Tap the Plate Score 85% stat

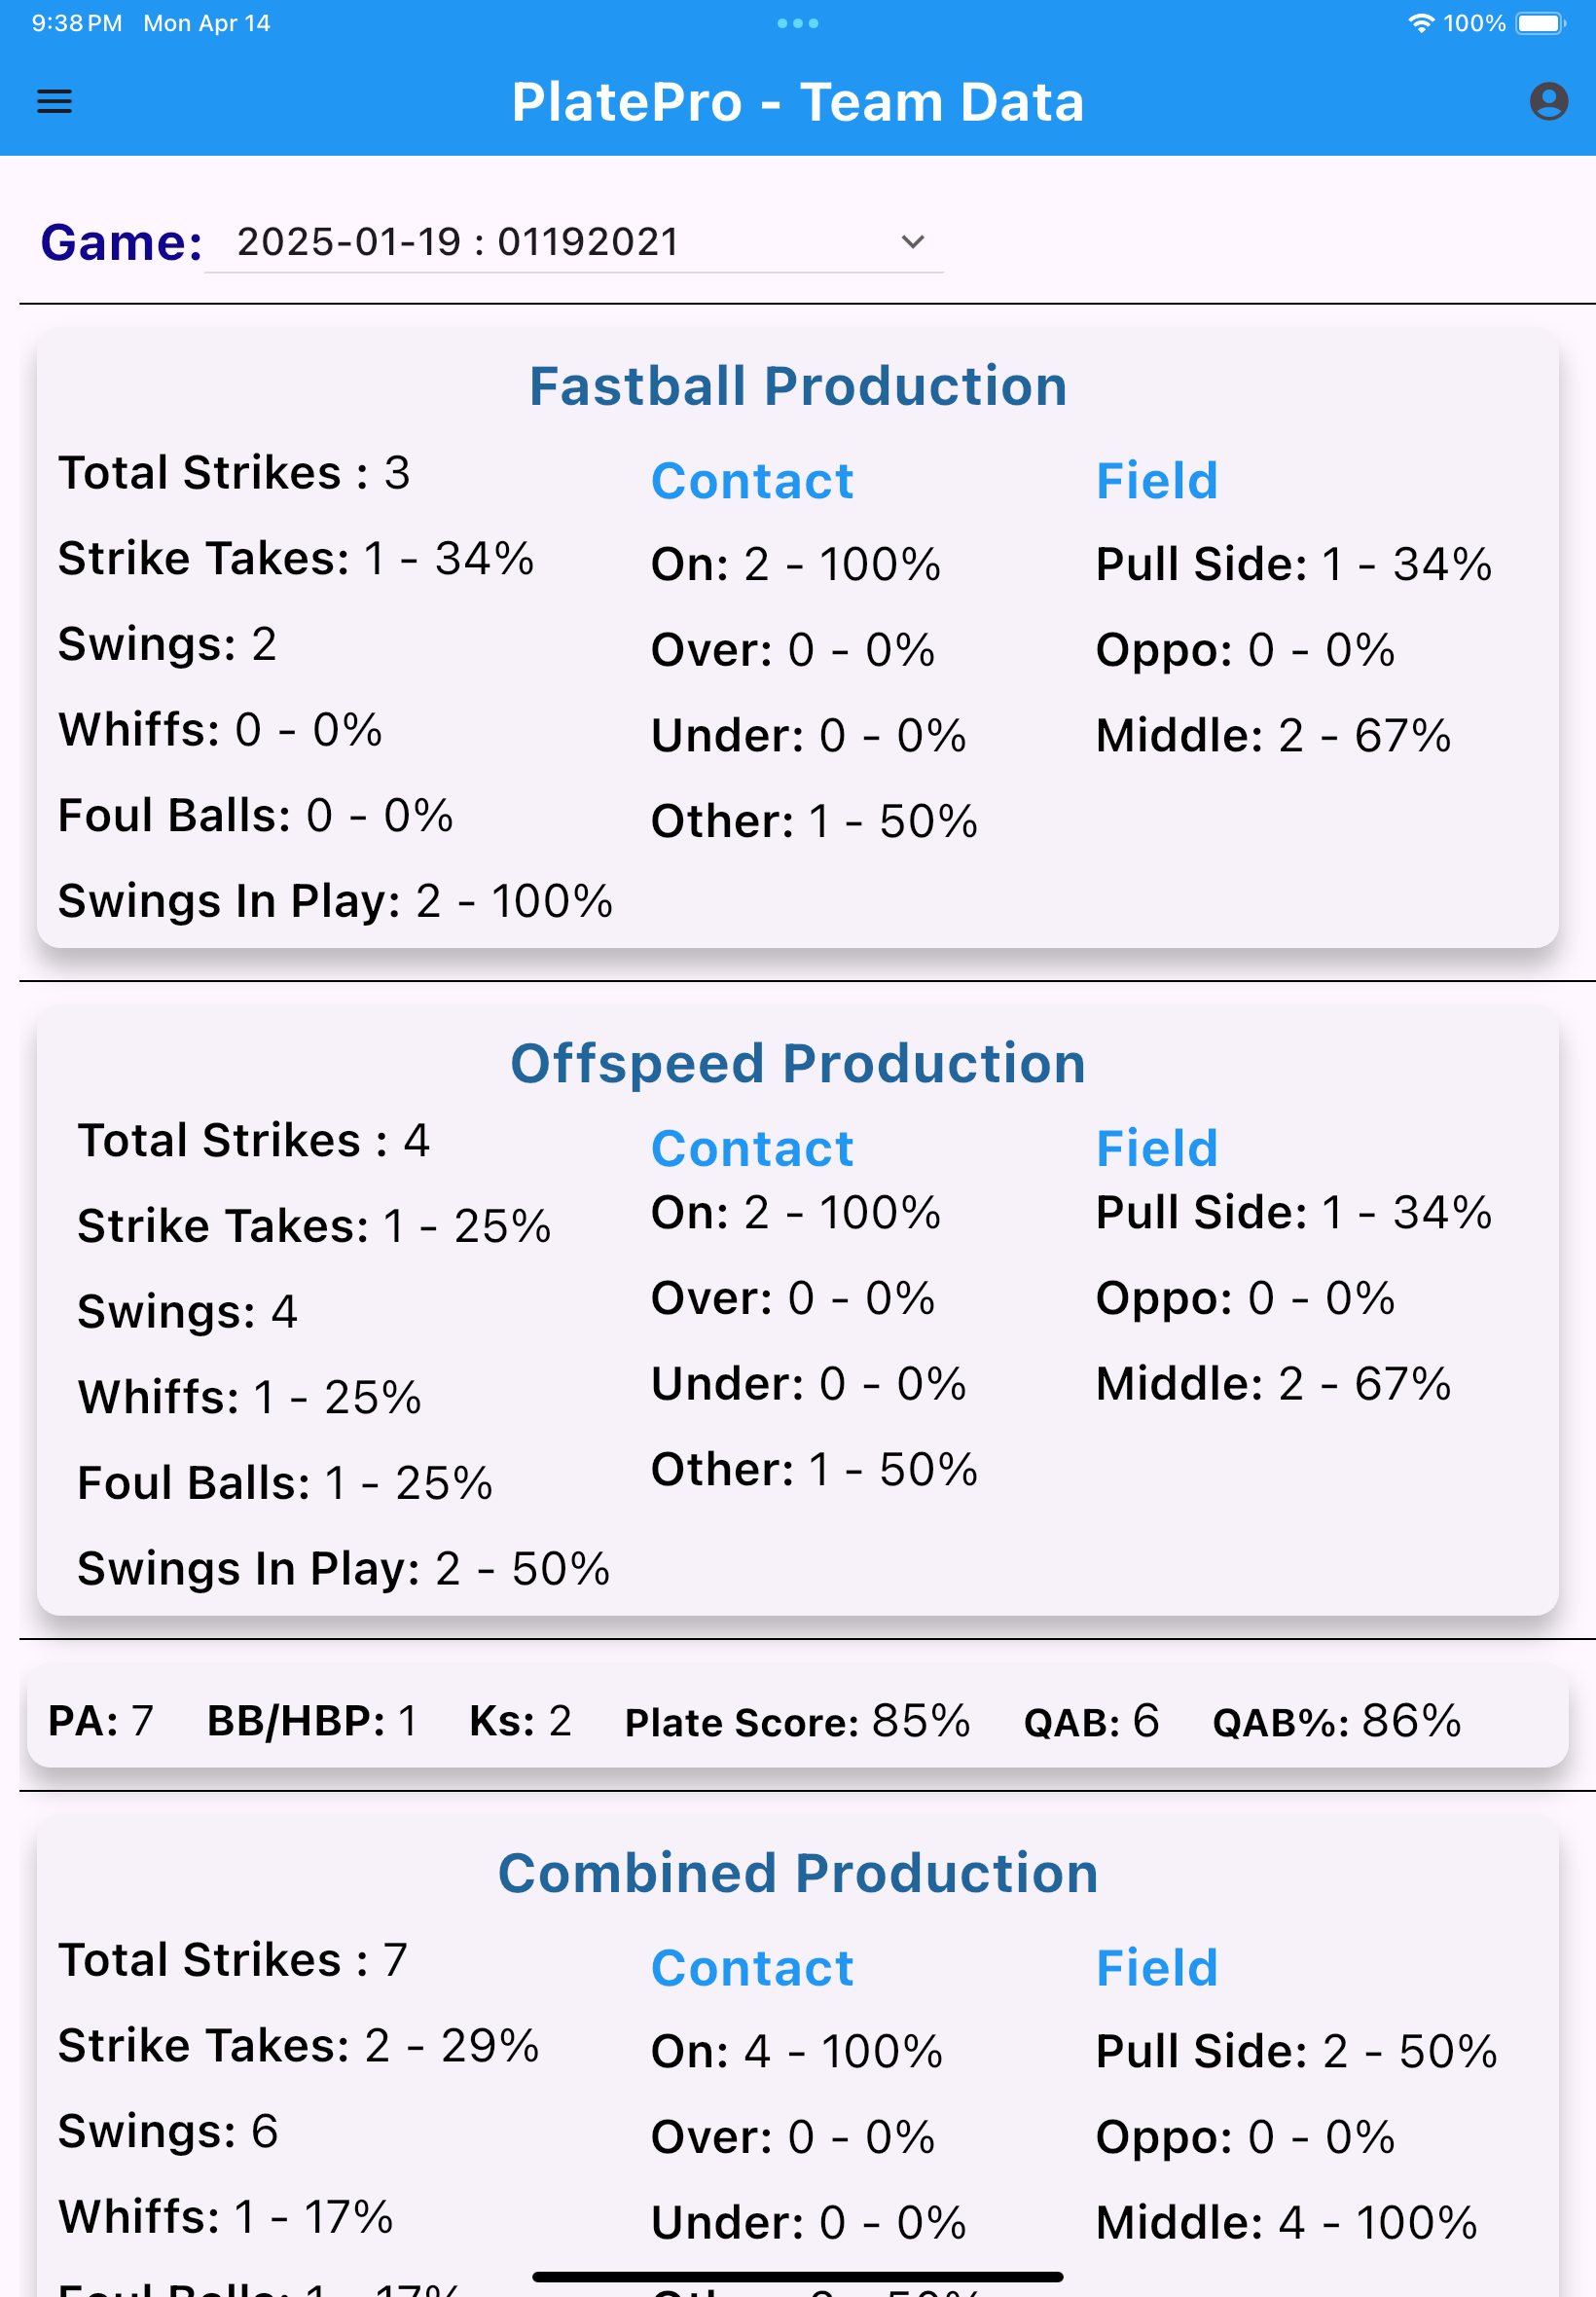(797, 1721)
